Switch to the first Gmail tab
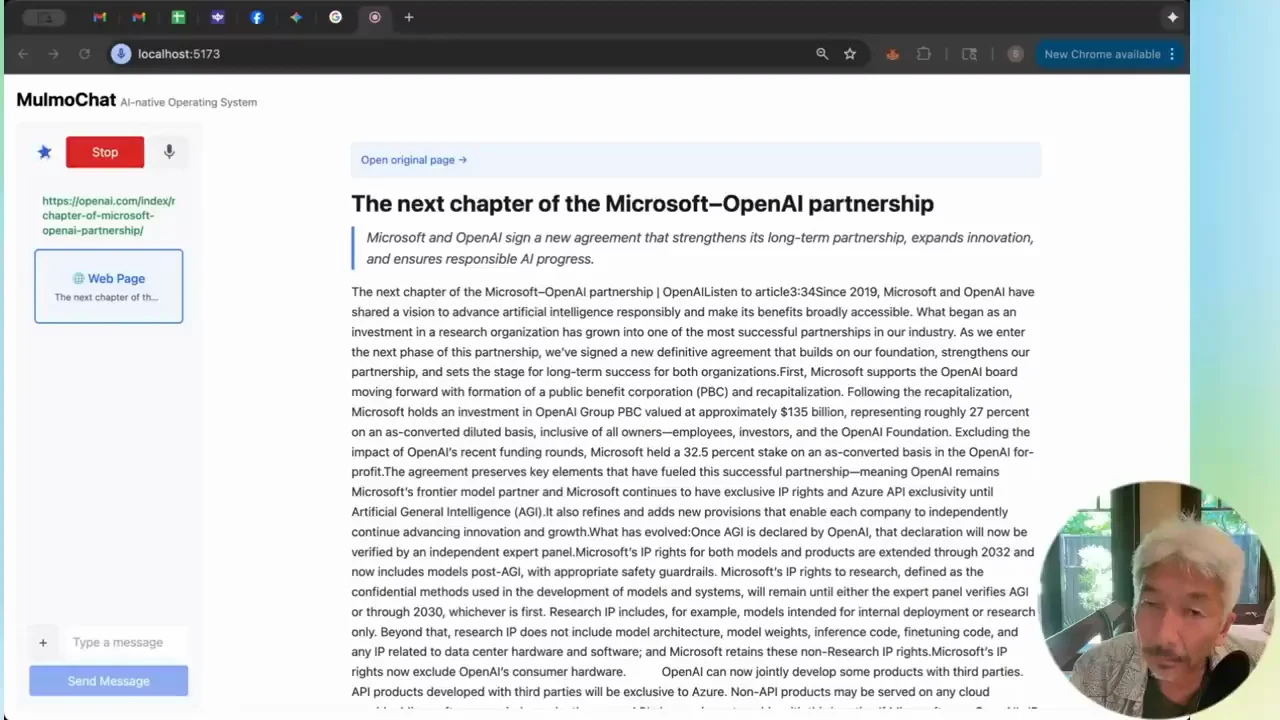The width and height of the screenshot is (1280, 720). point(100,17)
